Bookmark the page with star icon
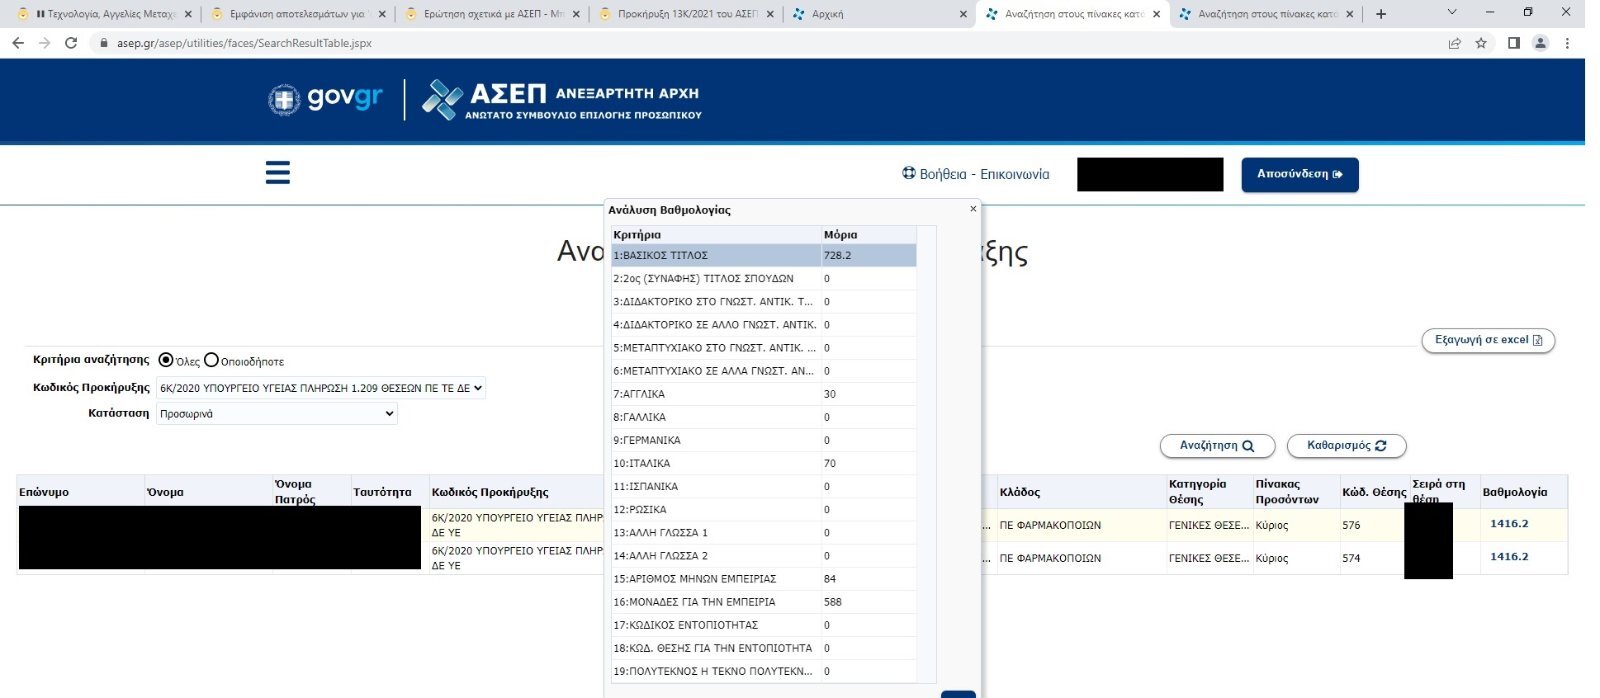1600x698 pixels. pos(1481,43)
